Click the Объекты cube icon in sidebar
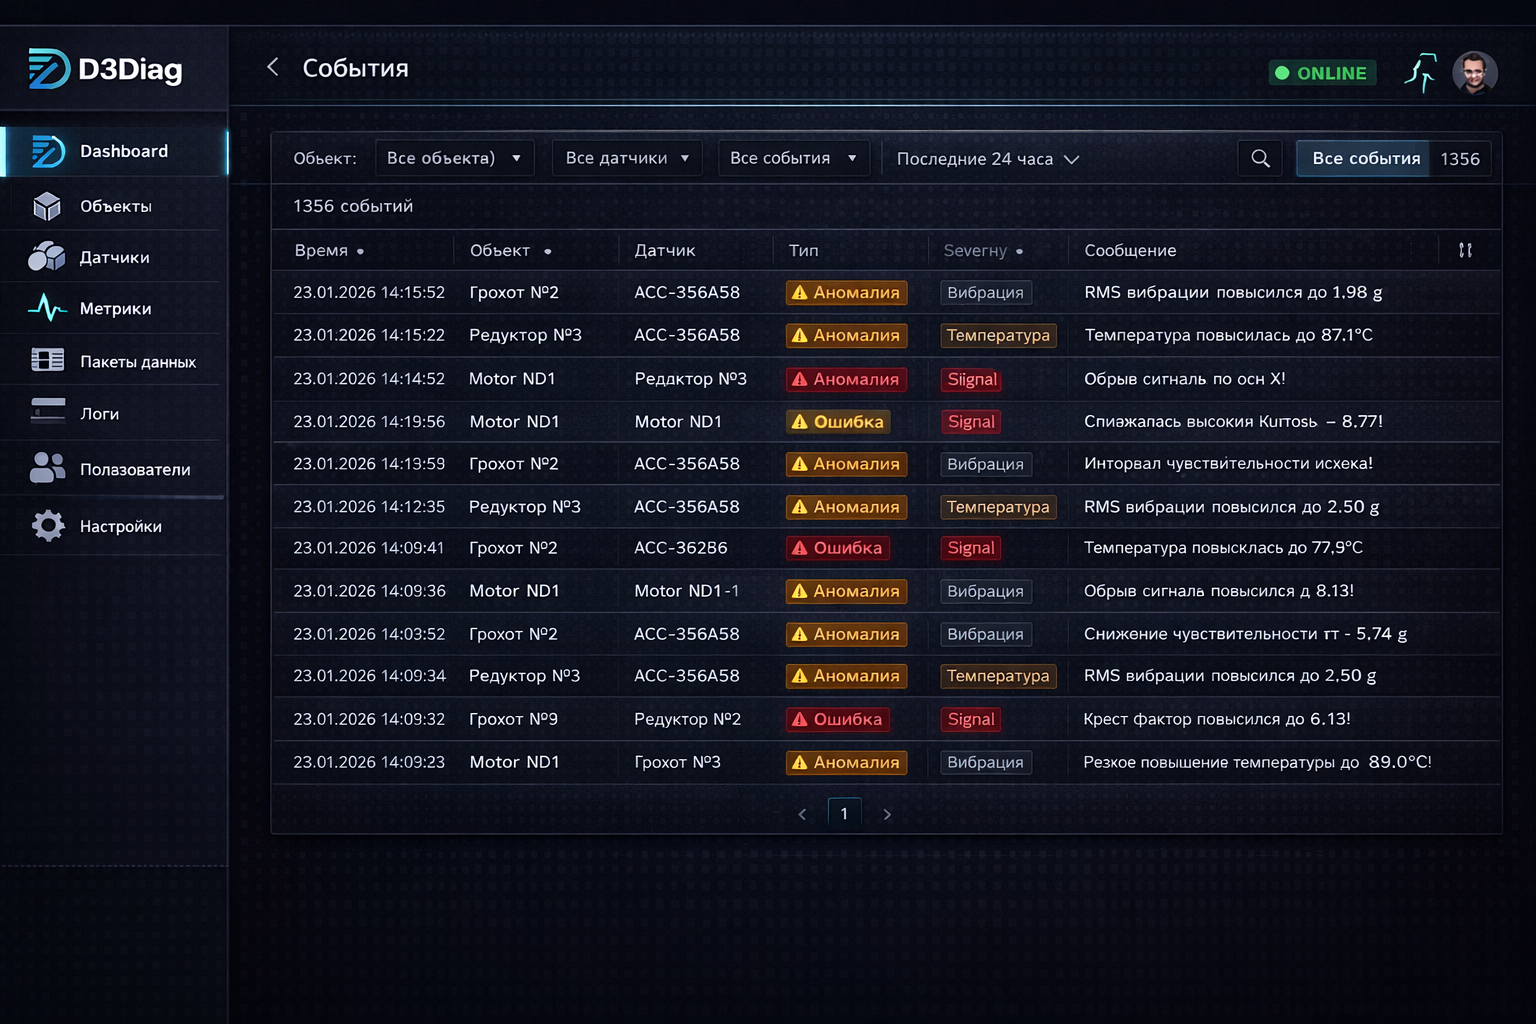1536x1024 pixels. (x=47, y=206)
